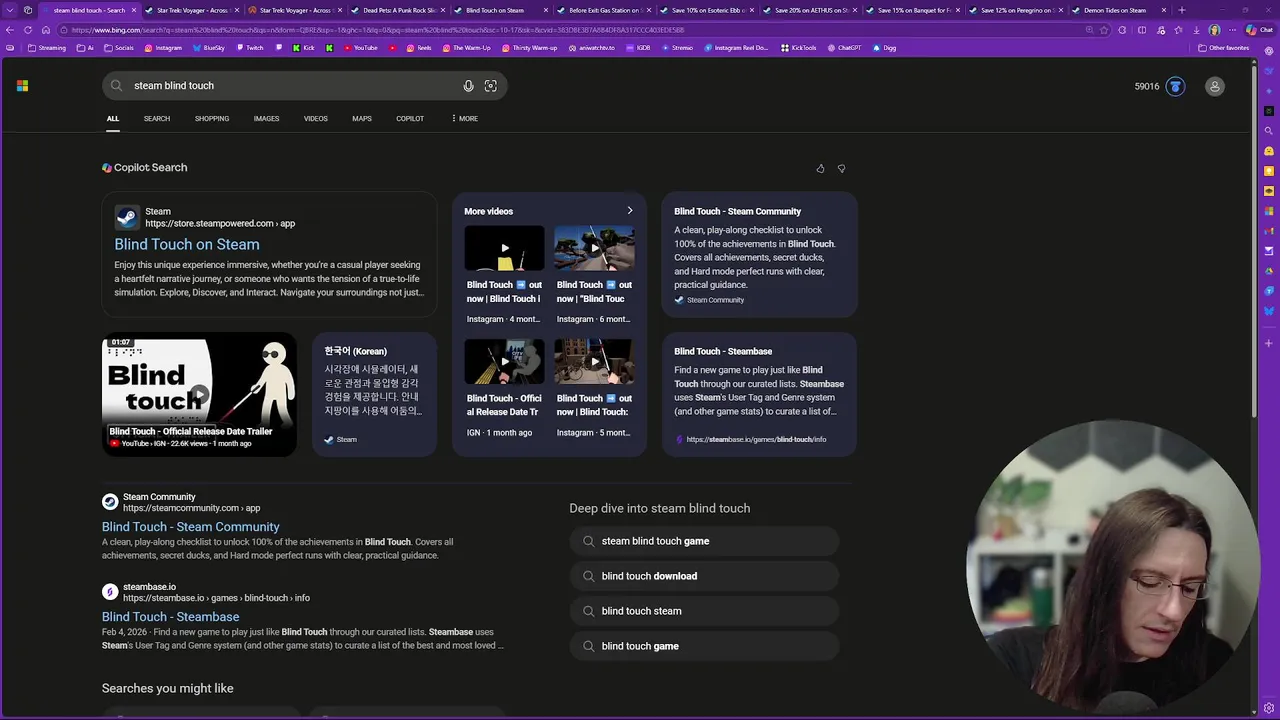The height and width of the screenshot is (720, 1280).
Task: Dislike the Copilot Search answer (thumbs down)
Action: coord(841,169)
